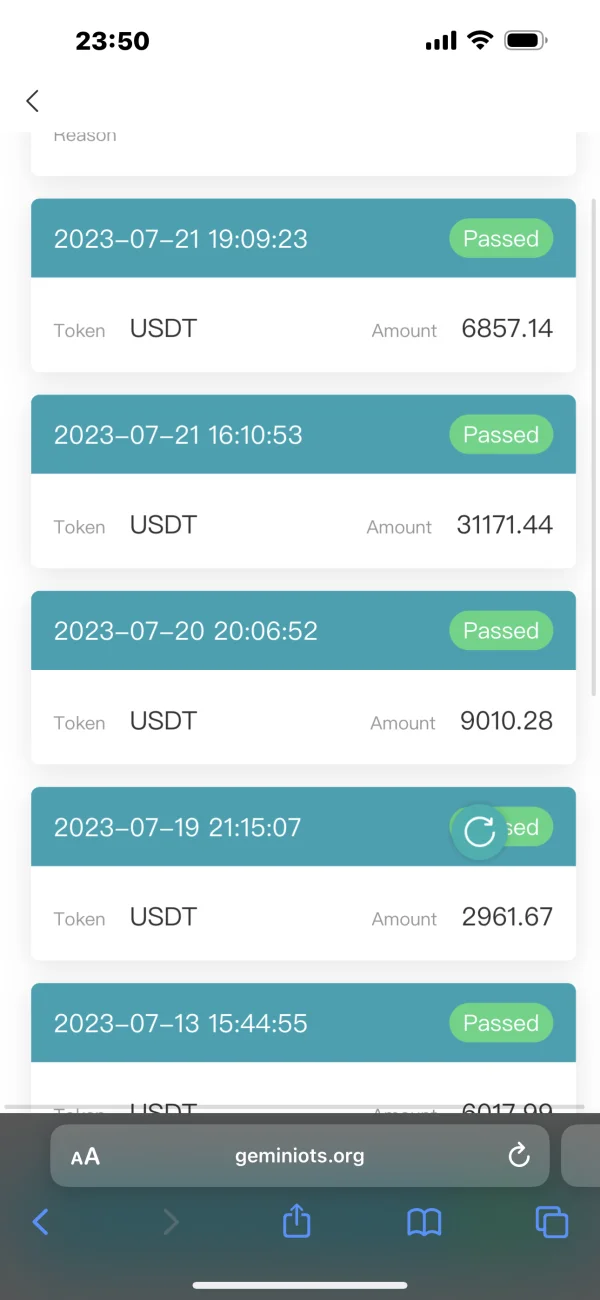Open the AA reader settings menu
The width and height of the screenshot is (600, 1300).
[86, 1157]
